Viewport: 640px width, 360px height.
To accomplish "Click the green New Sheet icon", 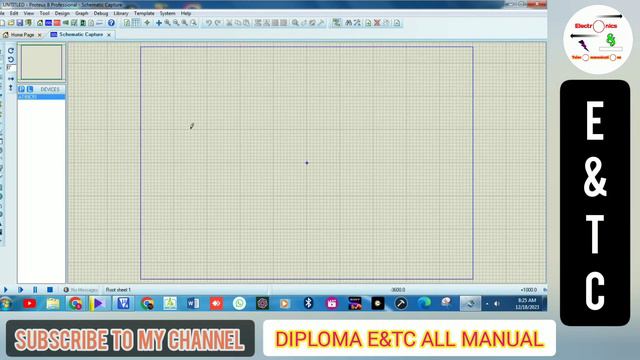I will 368,23.
